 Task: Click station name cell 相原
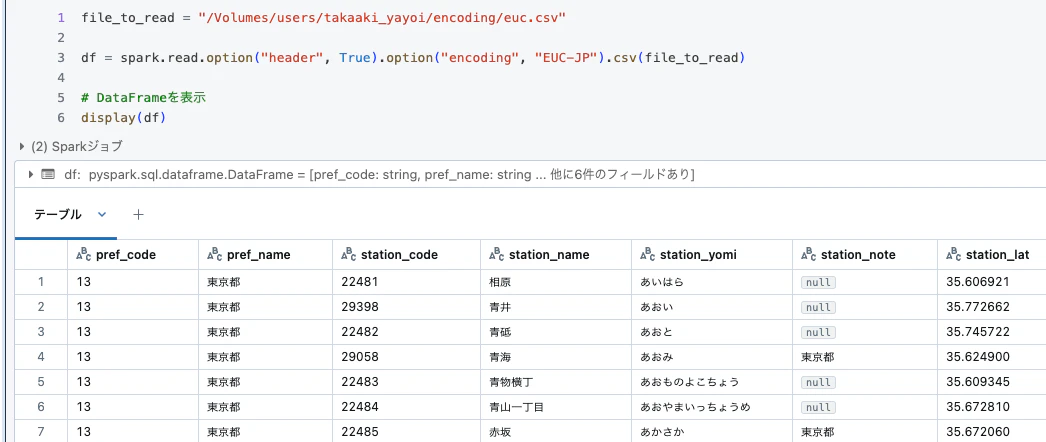(x=556, y=282)
